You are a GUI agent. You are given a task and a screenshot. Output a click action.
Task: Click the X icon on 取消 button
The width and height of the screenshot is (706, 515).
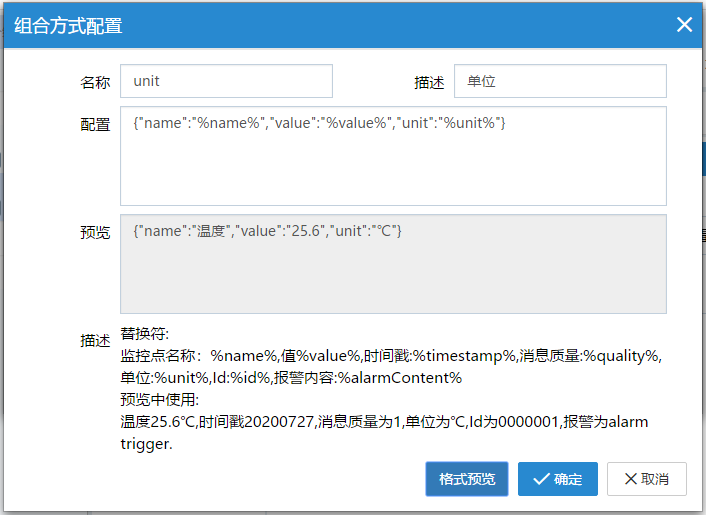[x=630, y=479]
